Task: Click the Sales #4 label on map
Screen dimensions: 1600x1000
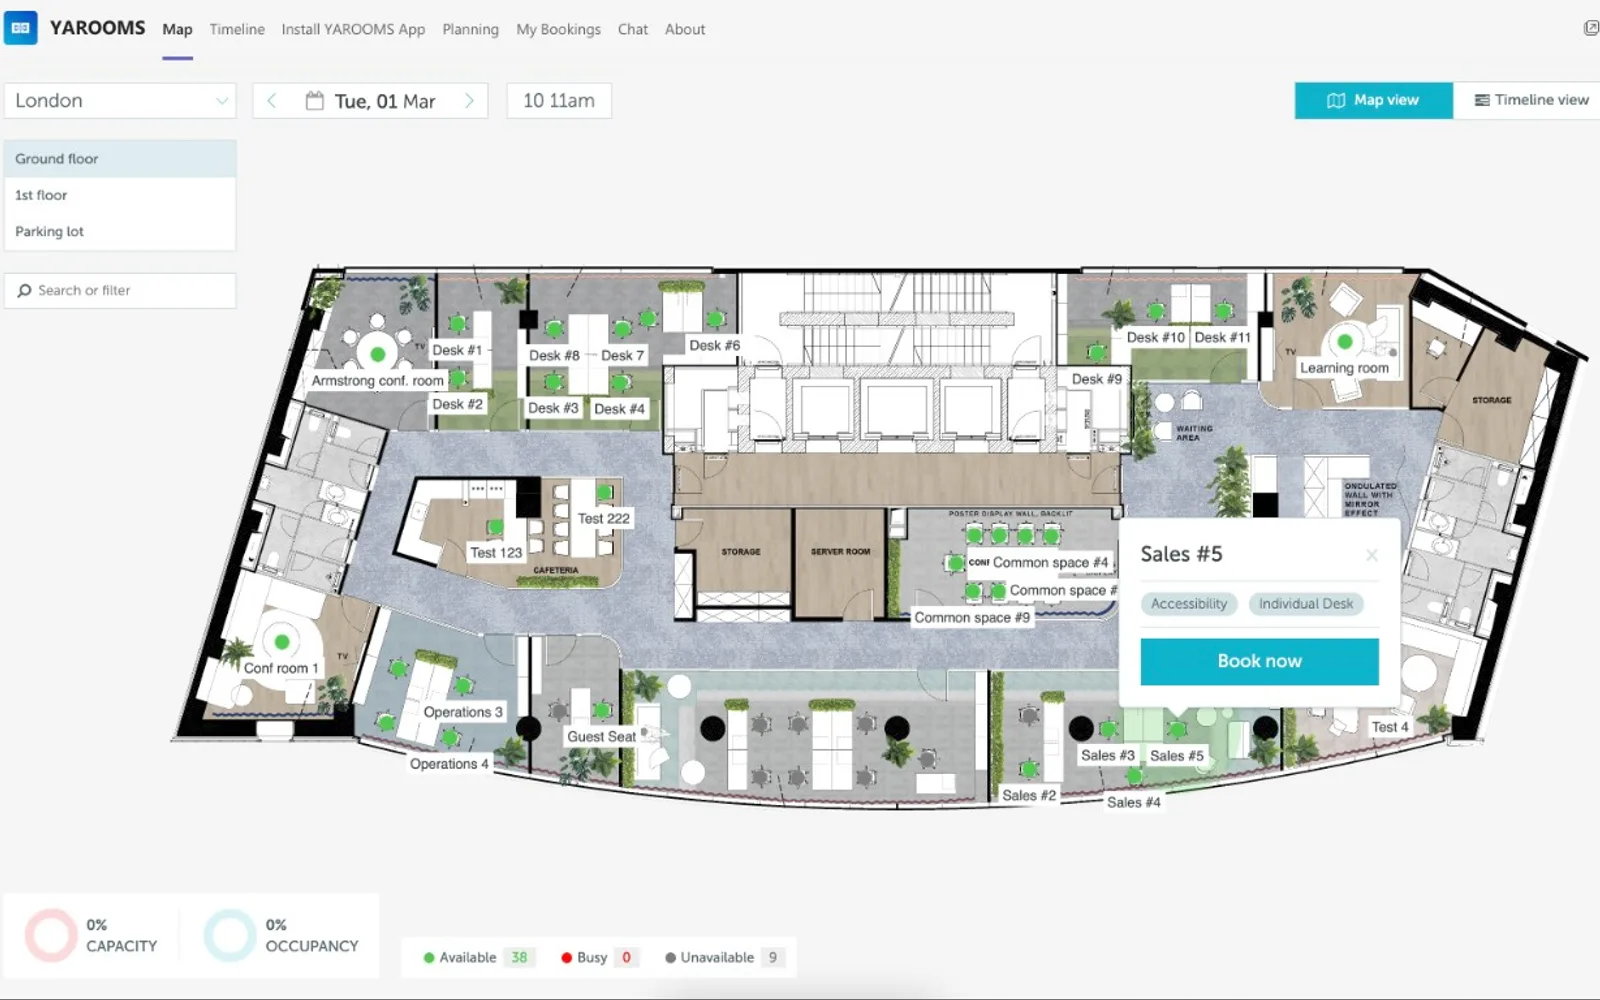Action: (x=1134, y=802)
